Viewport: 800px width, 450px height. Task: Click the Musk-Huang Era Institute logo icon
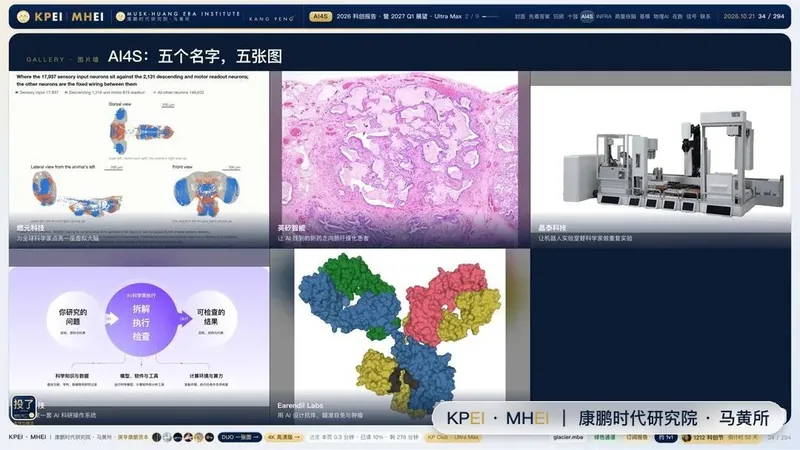(x=120, y=17)
